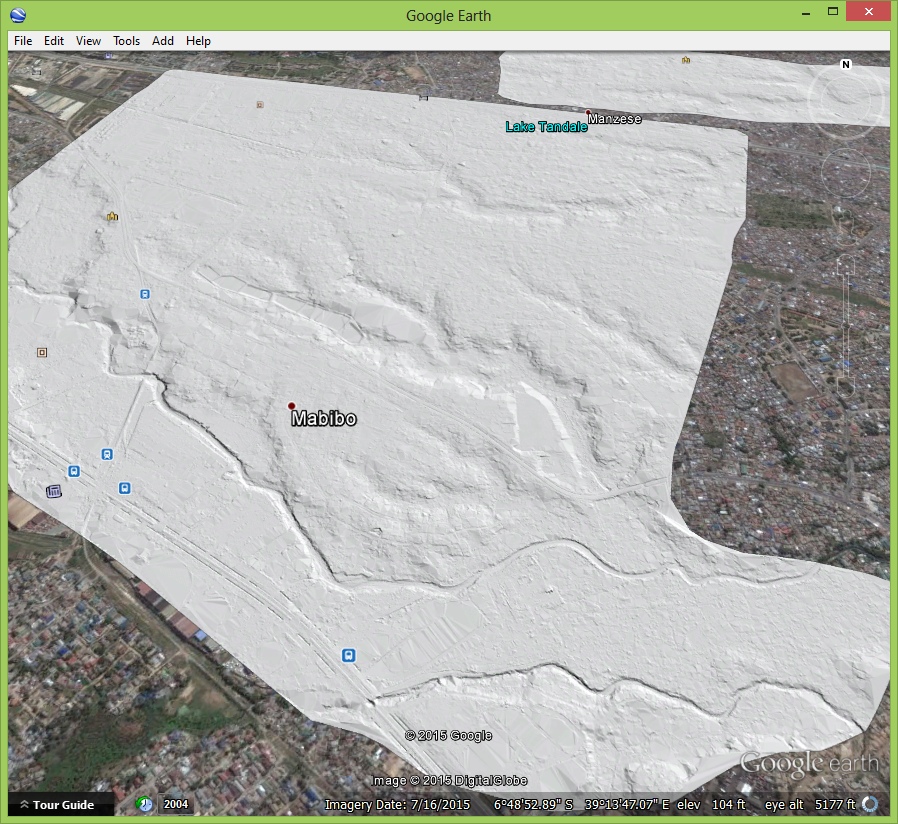898x824 pixels.
Task: Click the yellow place icon above the lone transit marker
Action: [112, 216]
